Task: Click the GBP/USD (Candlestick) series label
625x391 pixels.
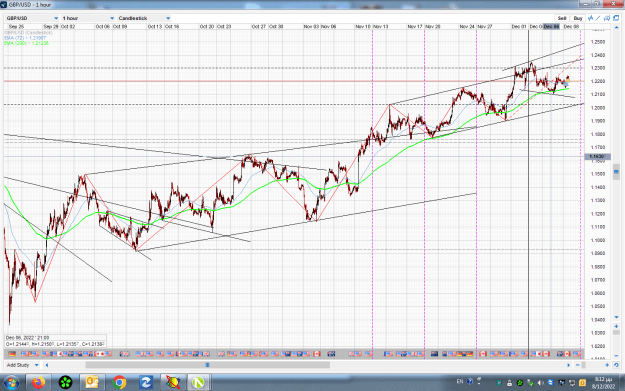Action: [x=28, y=33]
